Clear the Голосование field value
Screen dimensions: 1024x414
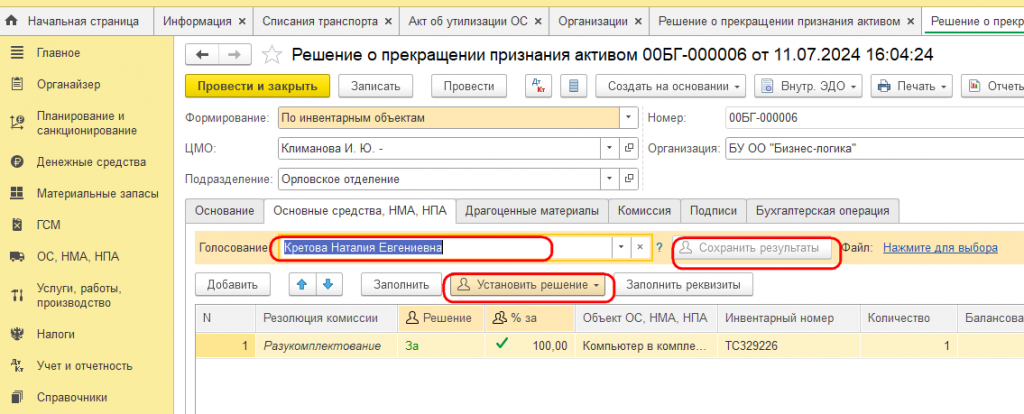(641, 247)
